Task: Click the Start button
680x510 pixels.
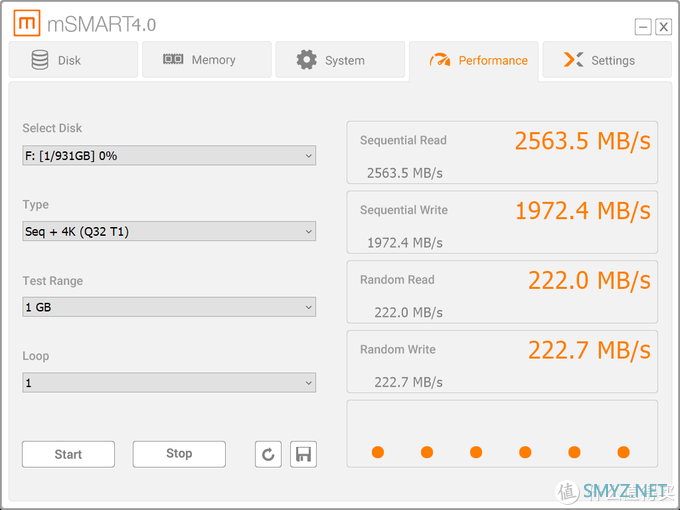Action: click(69, 454)
